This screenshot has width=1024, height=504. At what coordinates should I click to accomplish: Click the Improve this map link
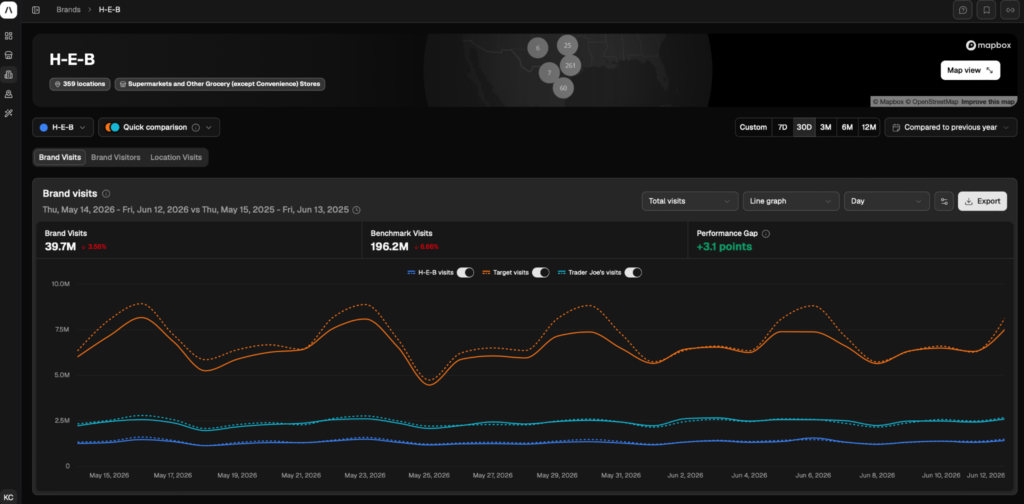988,102
